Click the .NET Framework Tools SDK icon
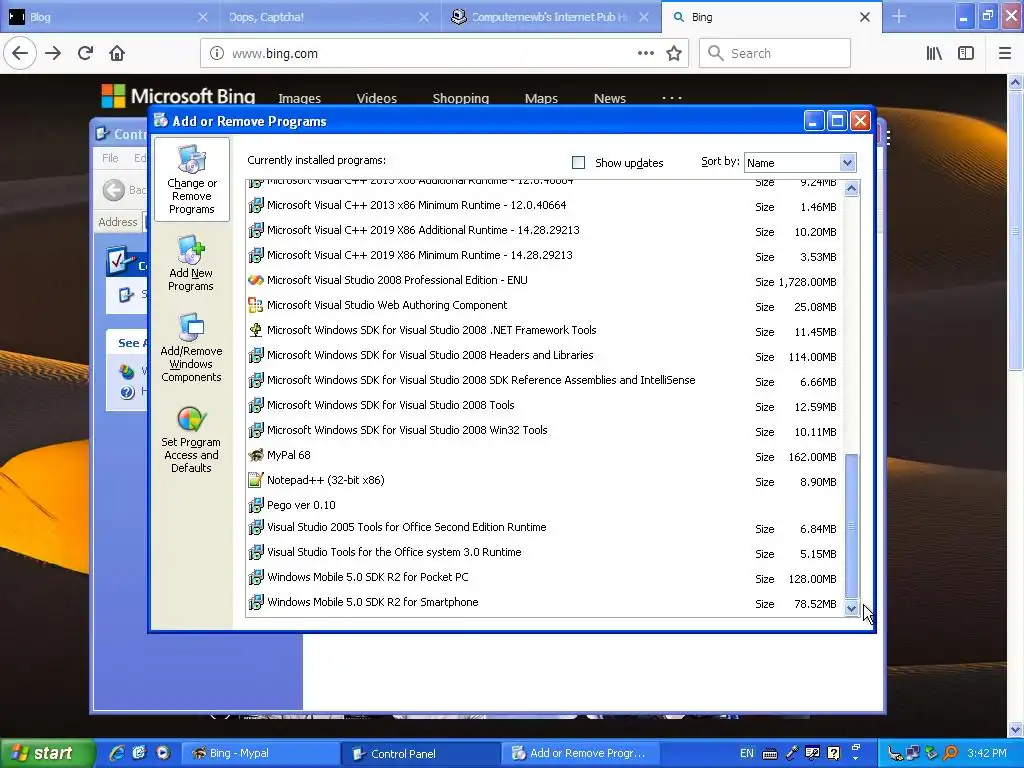 click(256, 330)
